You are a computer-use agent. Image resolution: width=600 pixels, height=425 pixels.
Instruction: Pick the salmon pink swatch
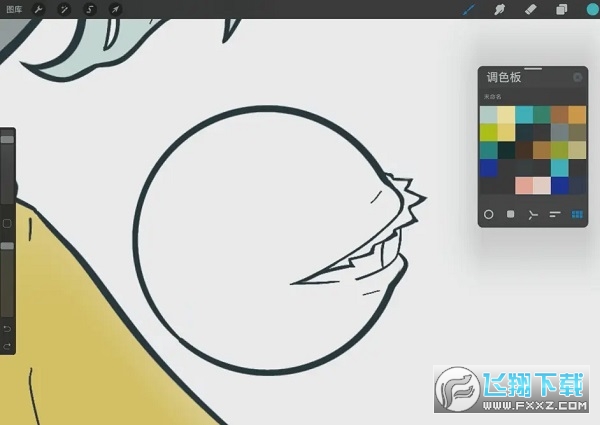pos(524,186)
